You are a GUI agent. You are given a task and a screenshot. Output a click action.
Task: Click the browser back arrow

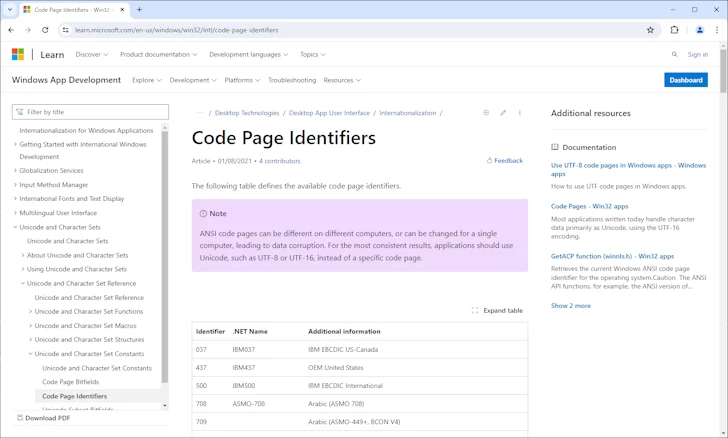tap(11, 30)
